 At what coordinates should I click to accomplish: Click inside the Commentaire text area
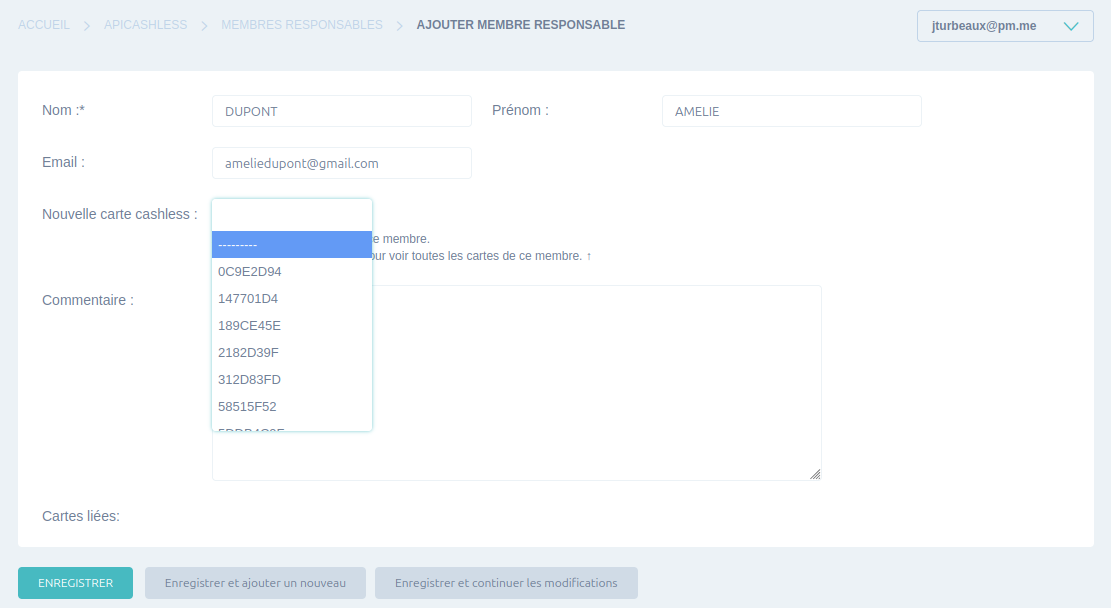coord(597,383)
